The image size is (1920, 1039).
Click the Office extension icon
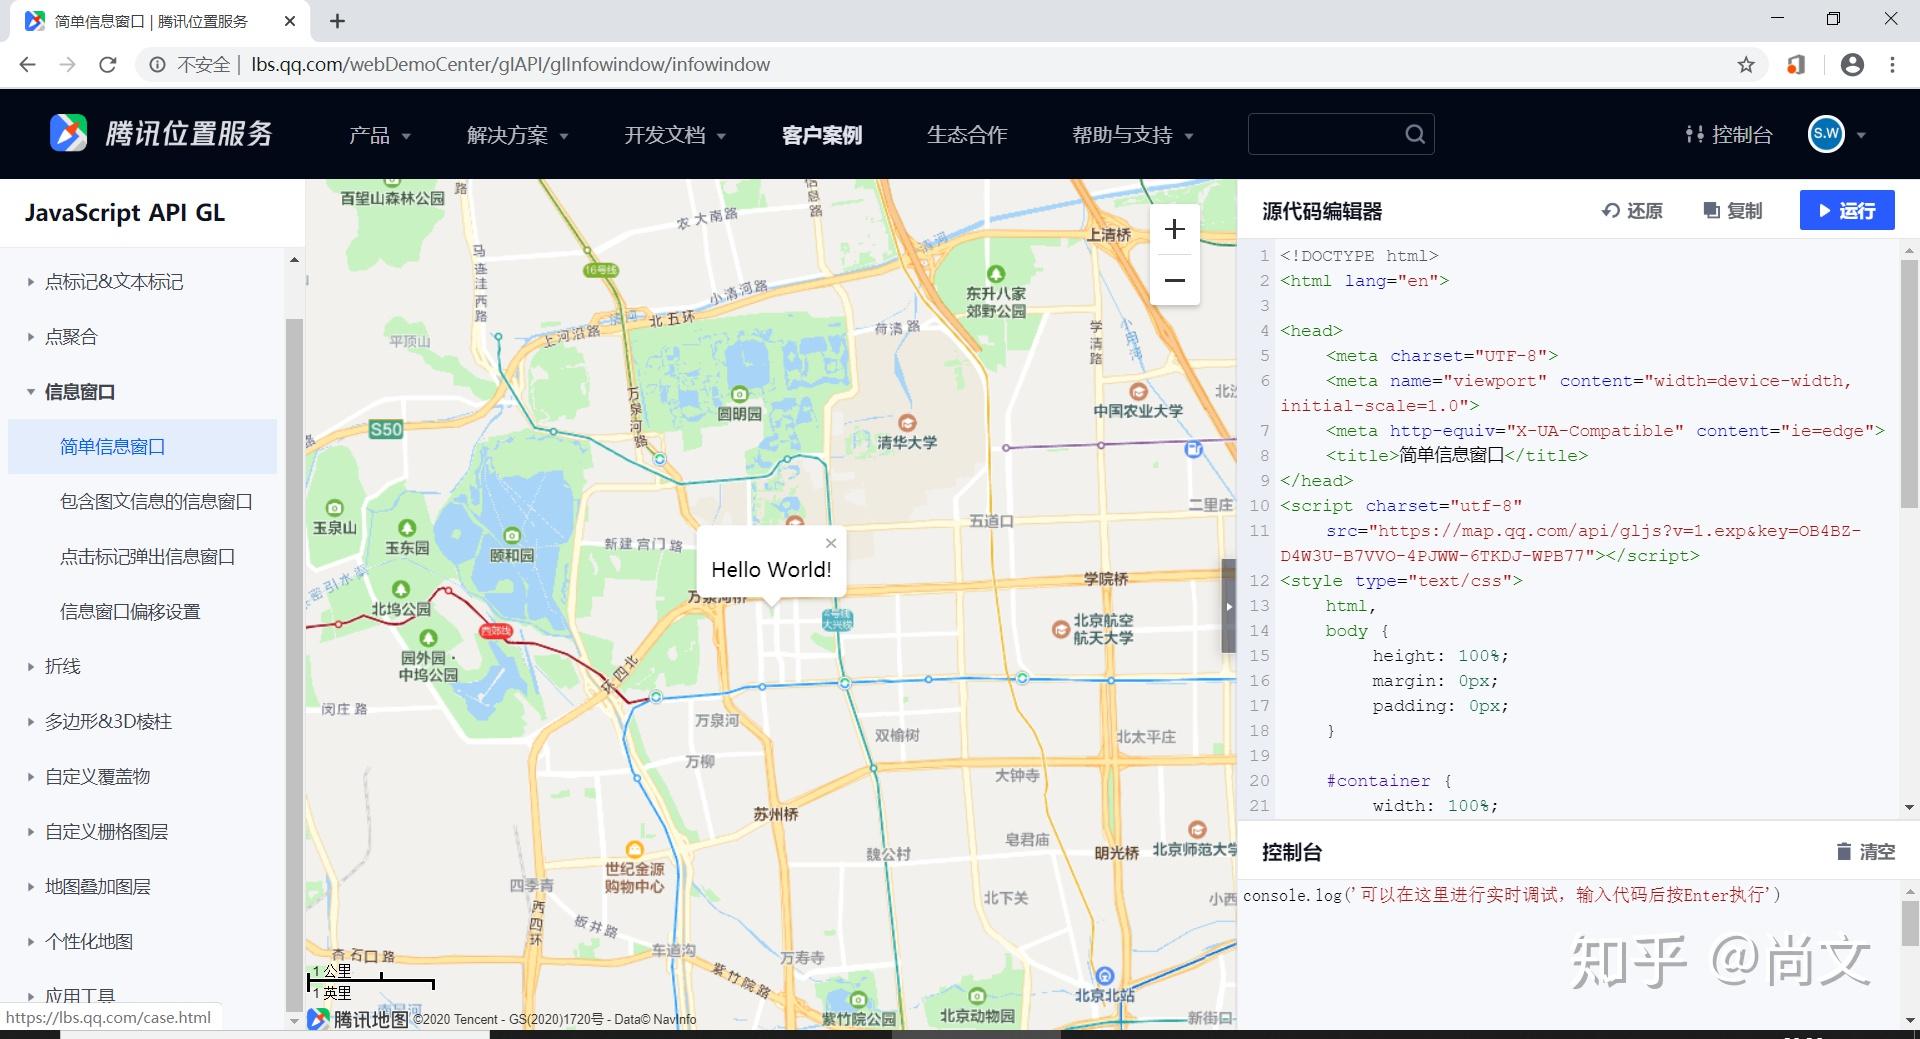tap(1797, 65)
